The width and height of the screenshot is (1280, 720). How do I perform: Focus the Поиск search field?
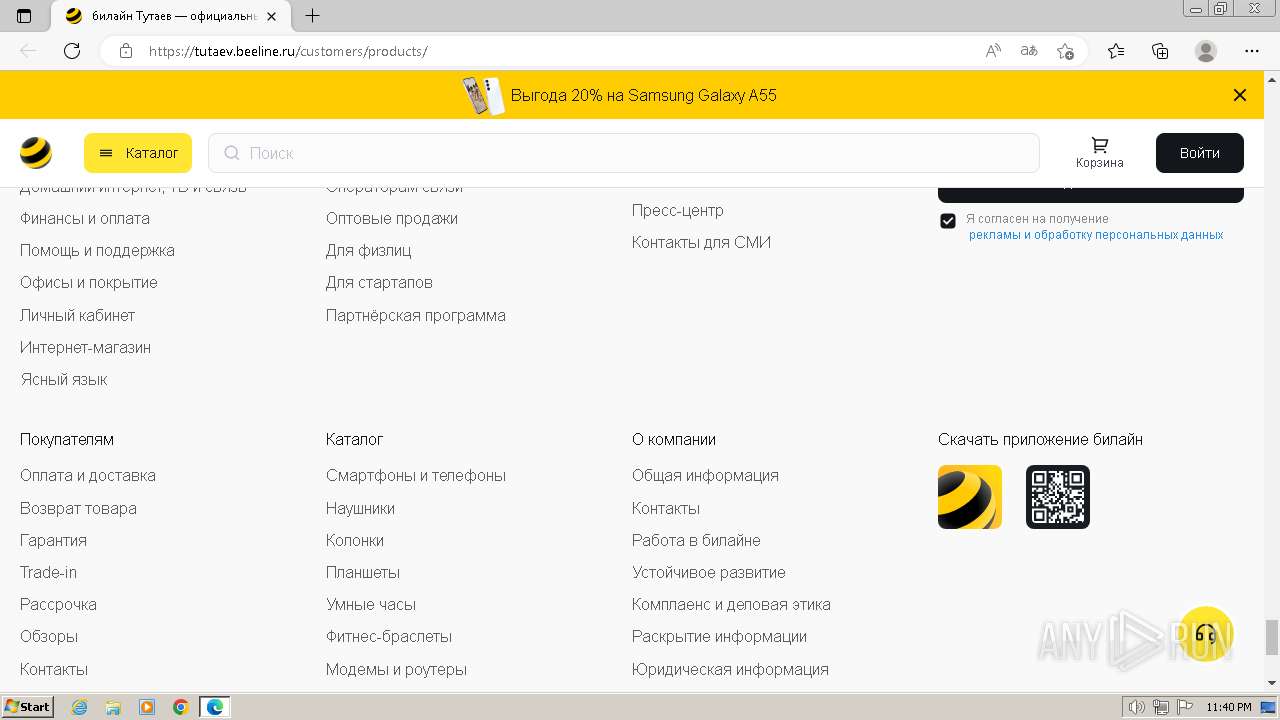click(624, 153)
